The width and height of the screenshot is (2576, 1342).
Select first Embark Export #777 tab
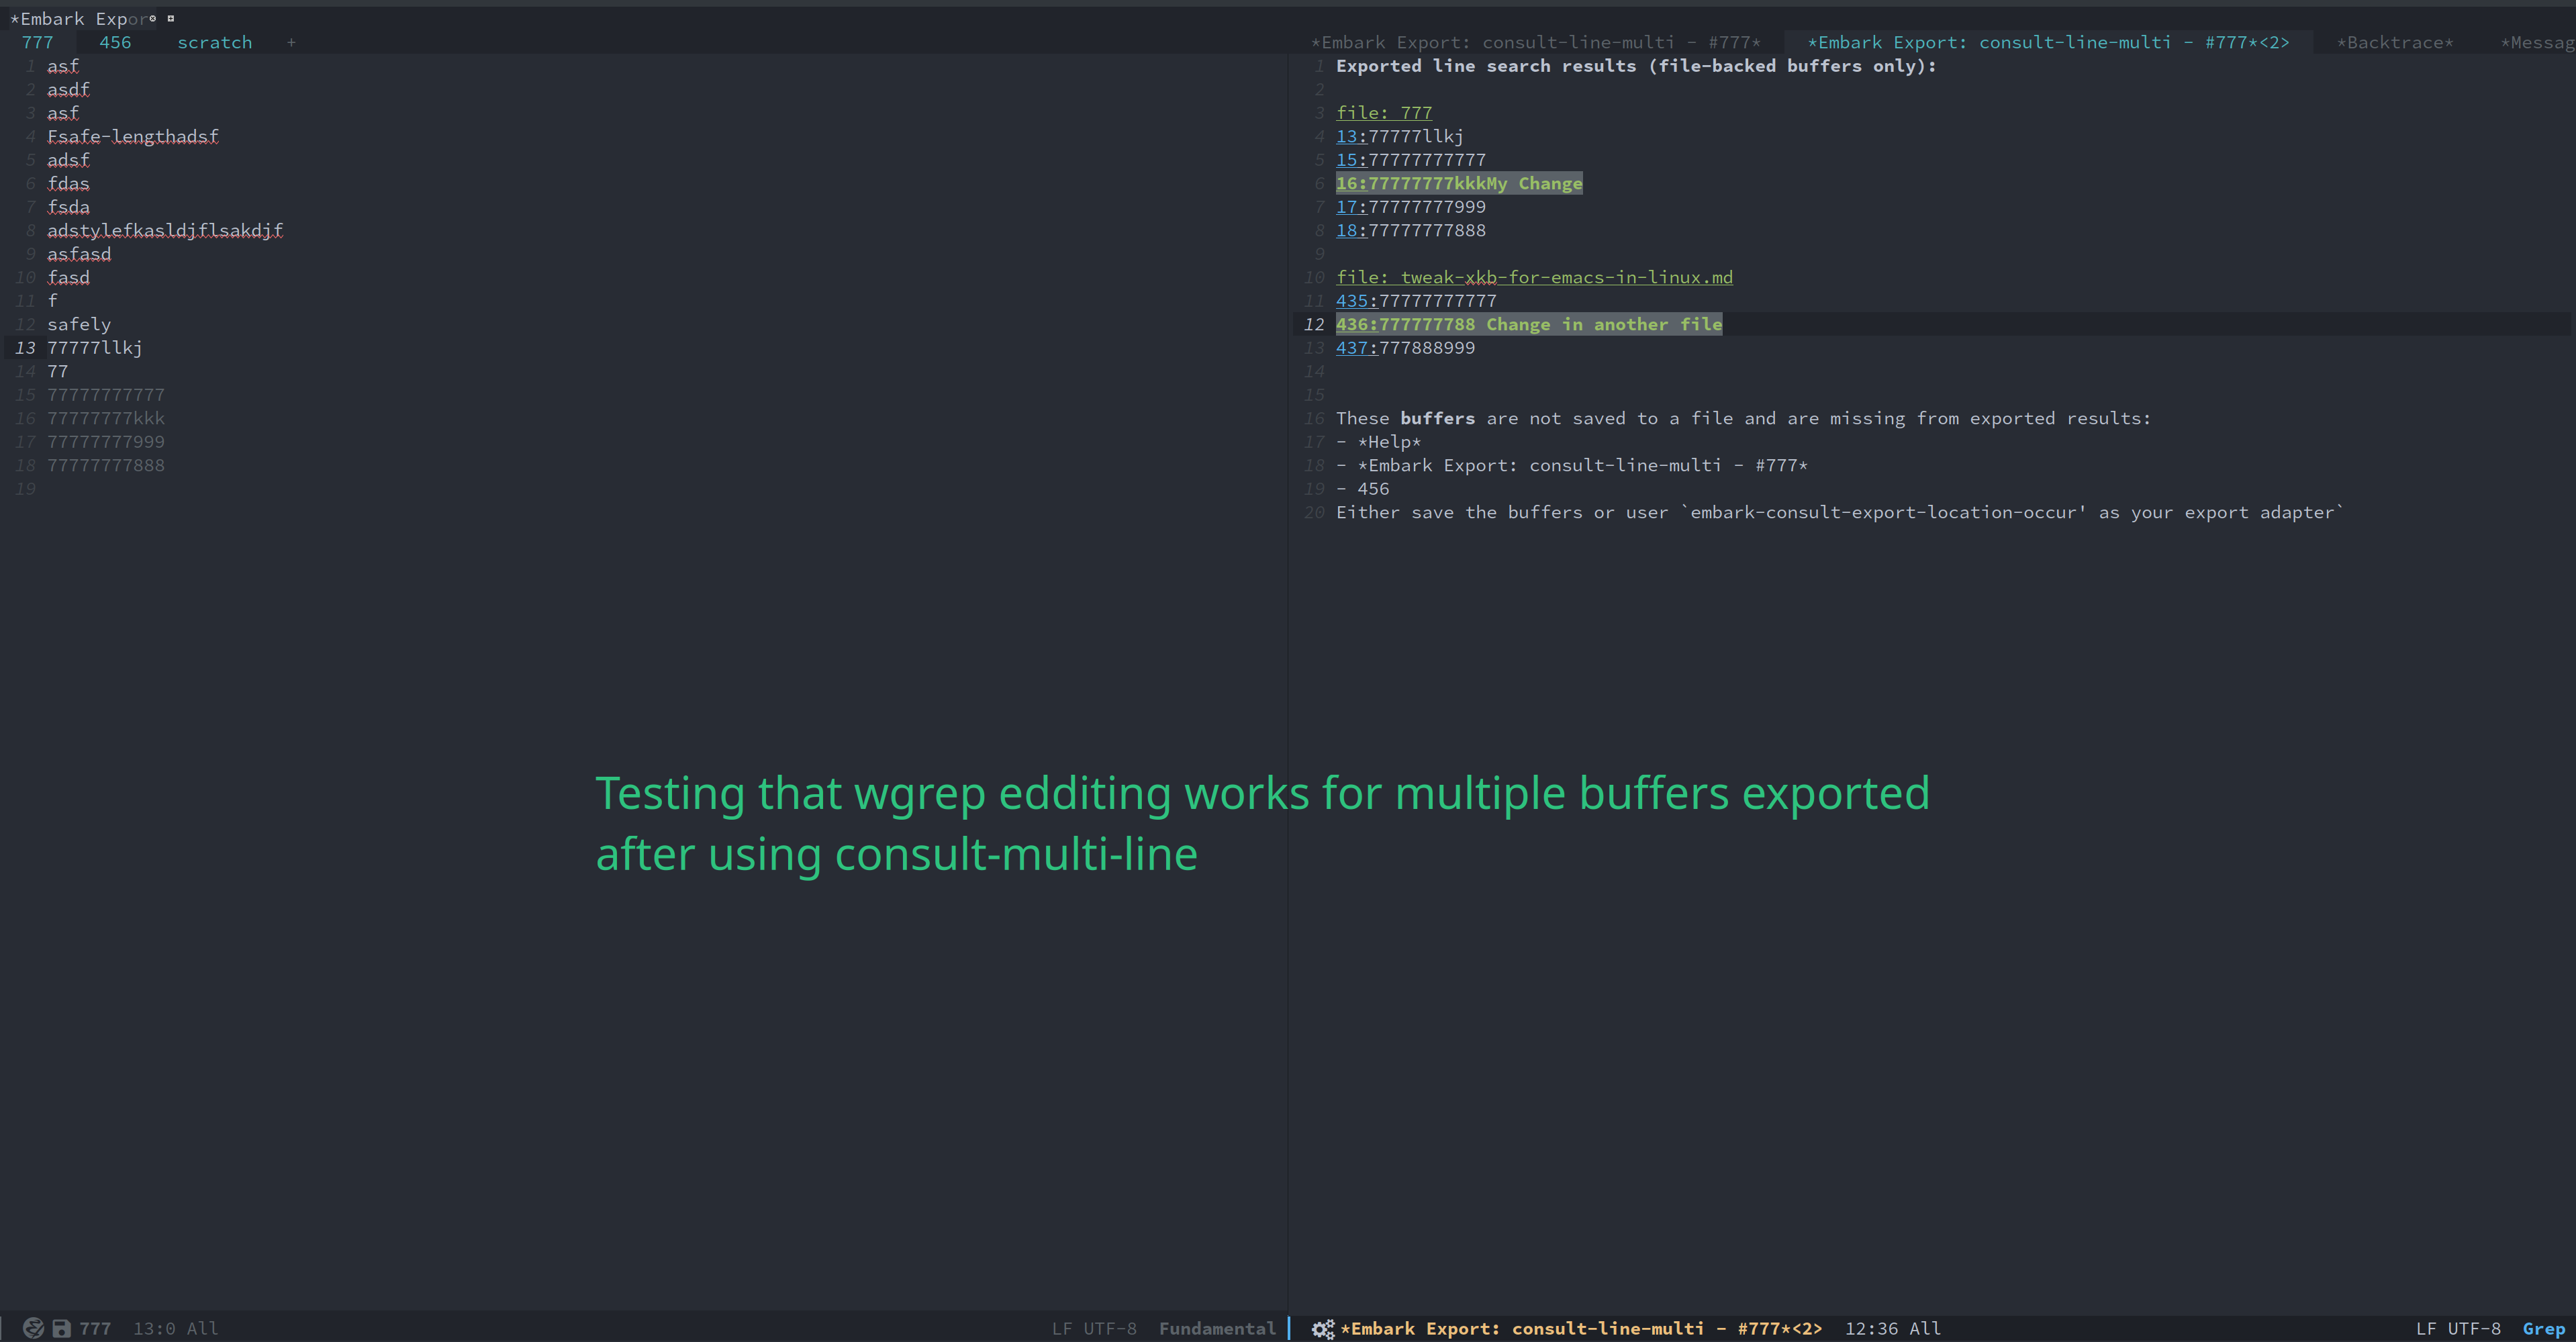(x=1535, y=42)
